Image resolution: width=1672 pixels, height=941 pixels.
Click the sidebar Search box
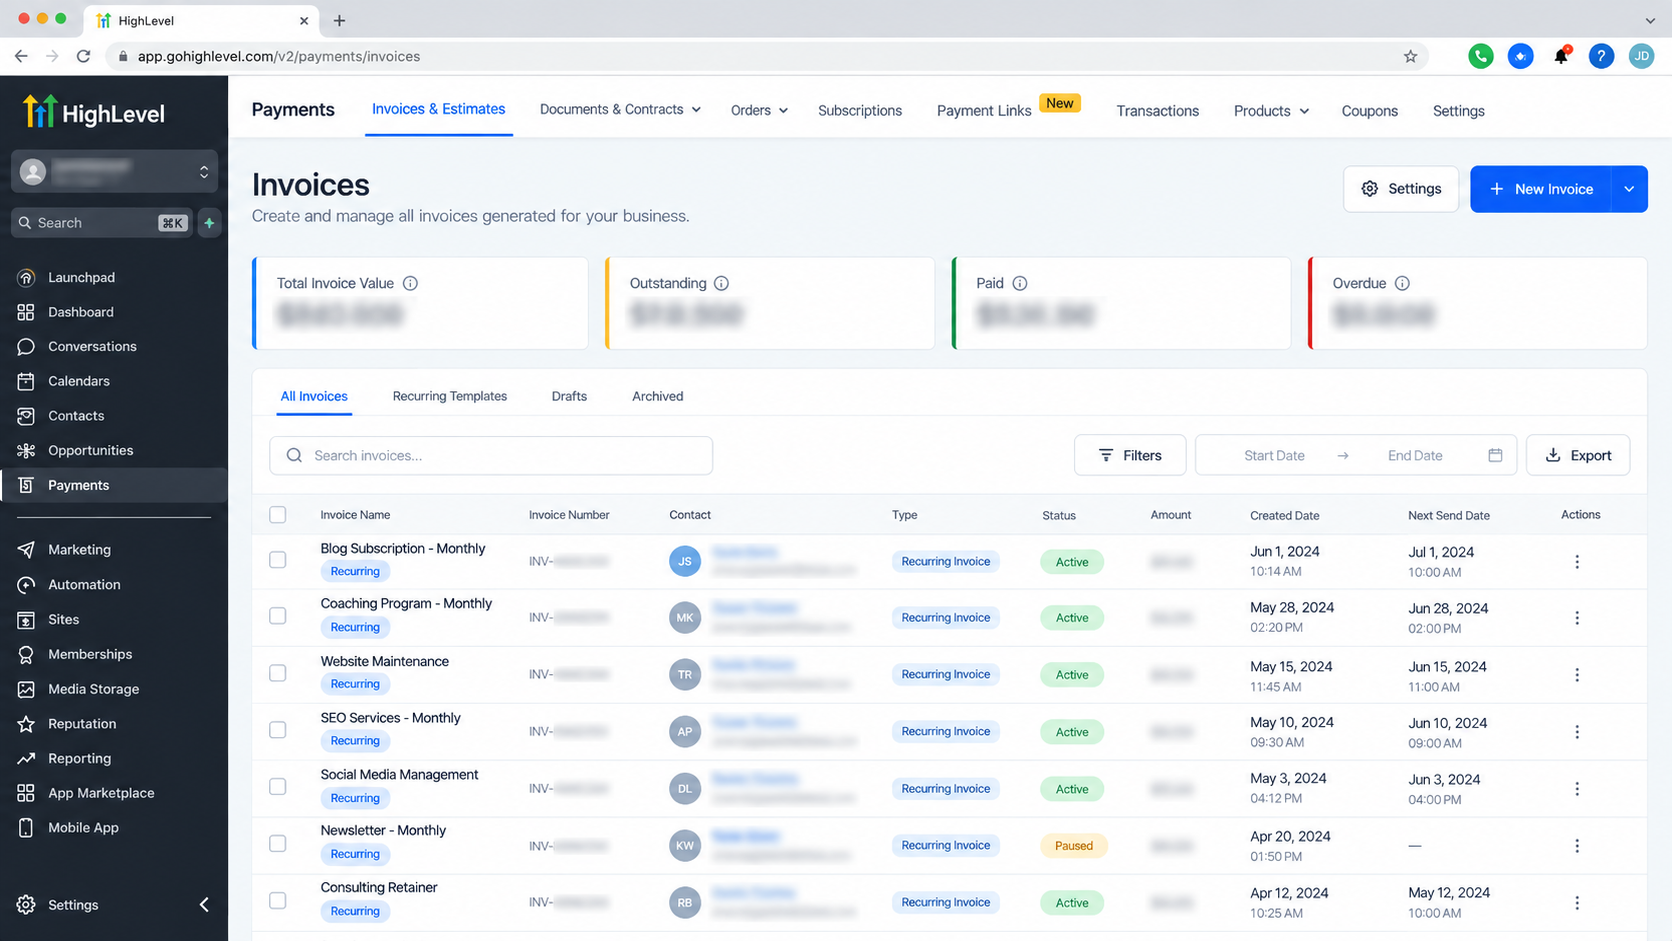(x=101, y=223)
